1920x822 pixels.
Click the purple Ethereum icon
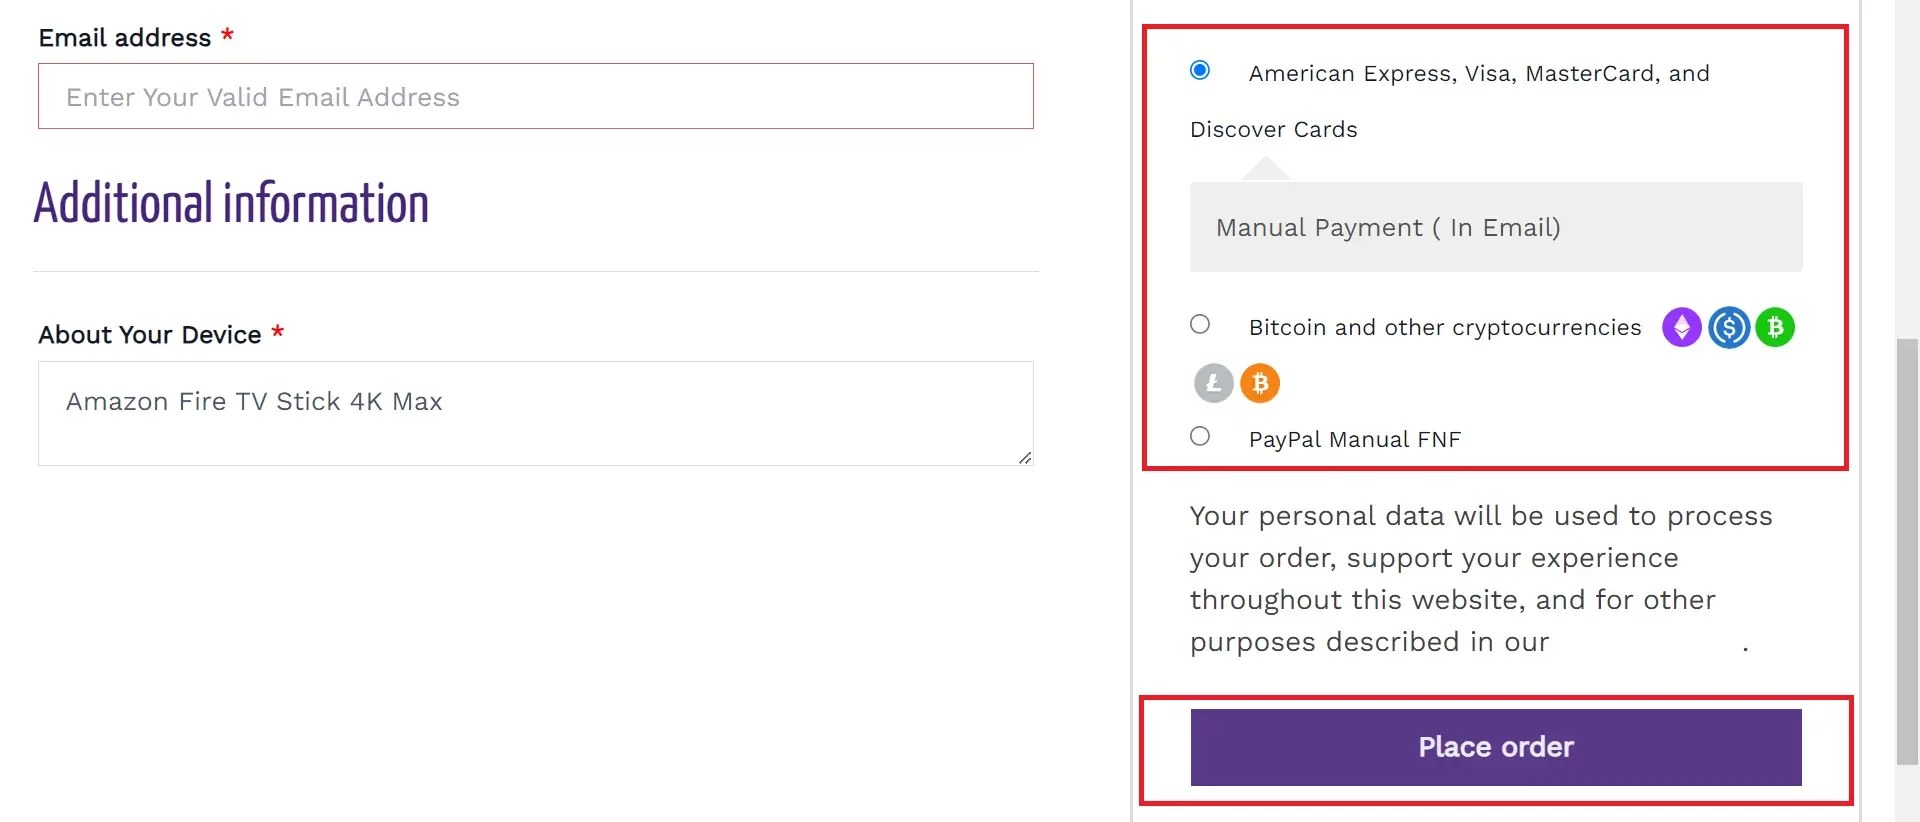(x=1682, y=327)
